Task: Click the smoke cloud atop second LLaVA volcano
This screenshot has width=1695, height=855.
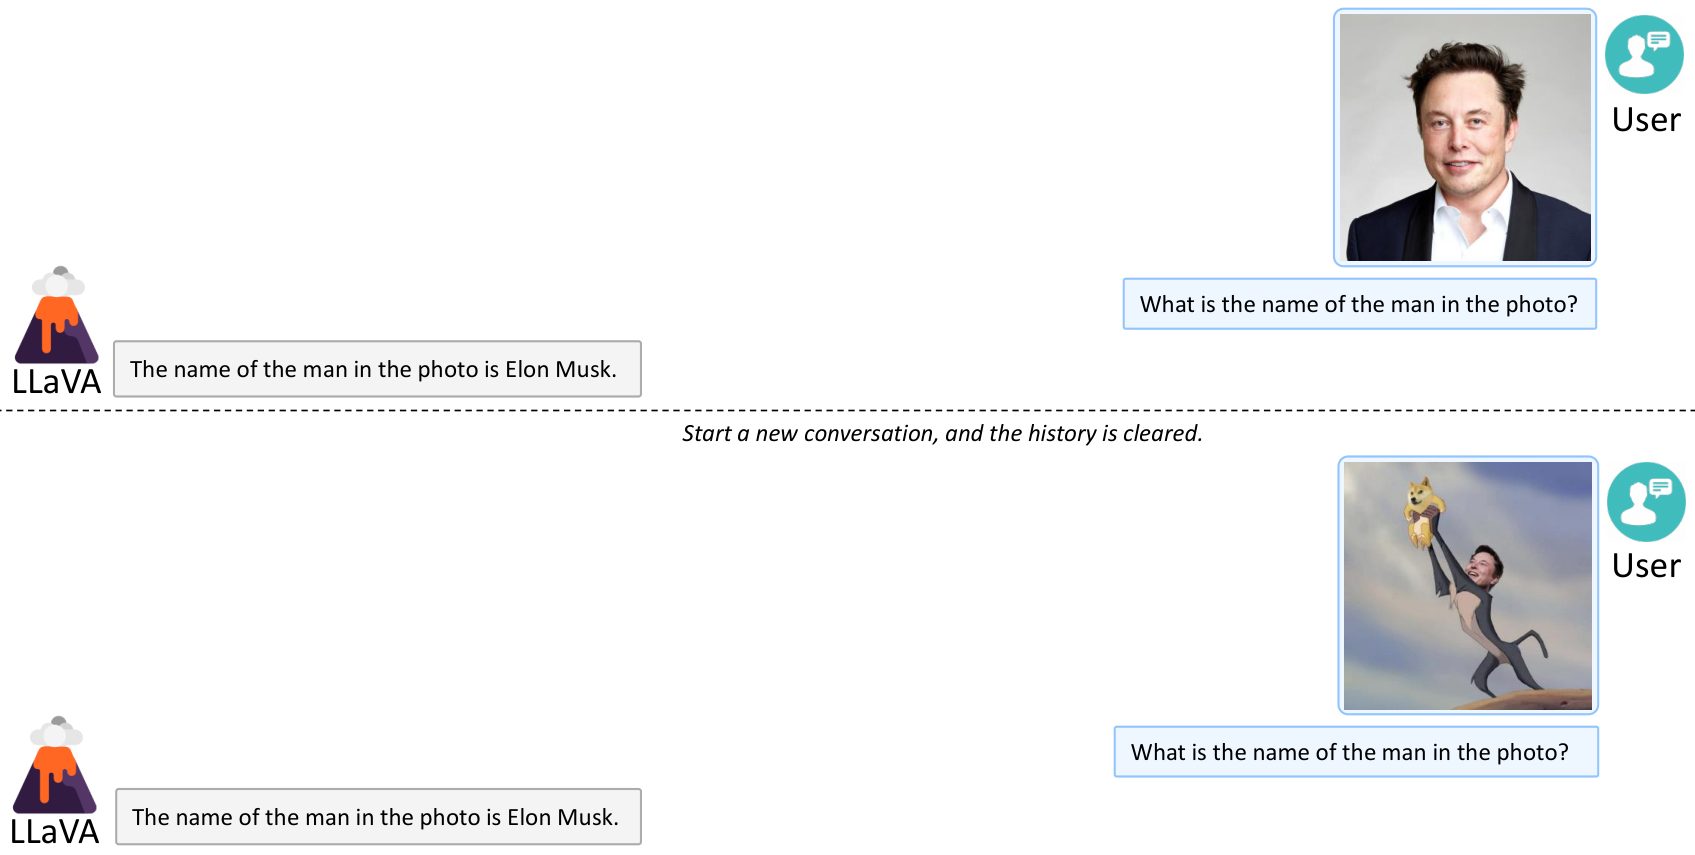Action: click(56, 732)
